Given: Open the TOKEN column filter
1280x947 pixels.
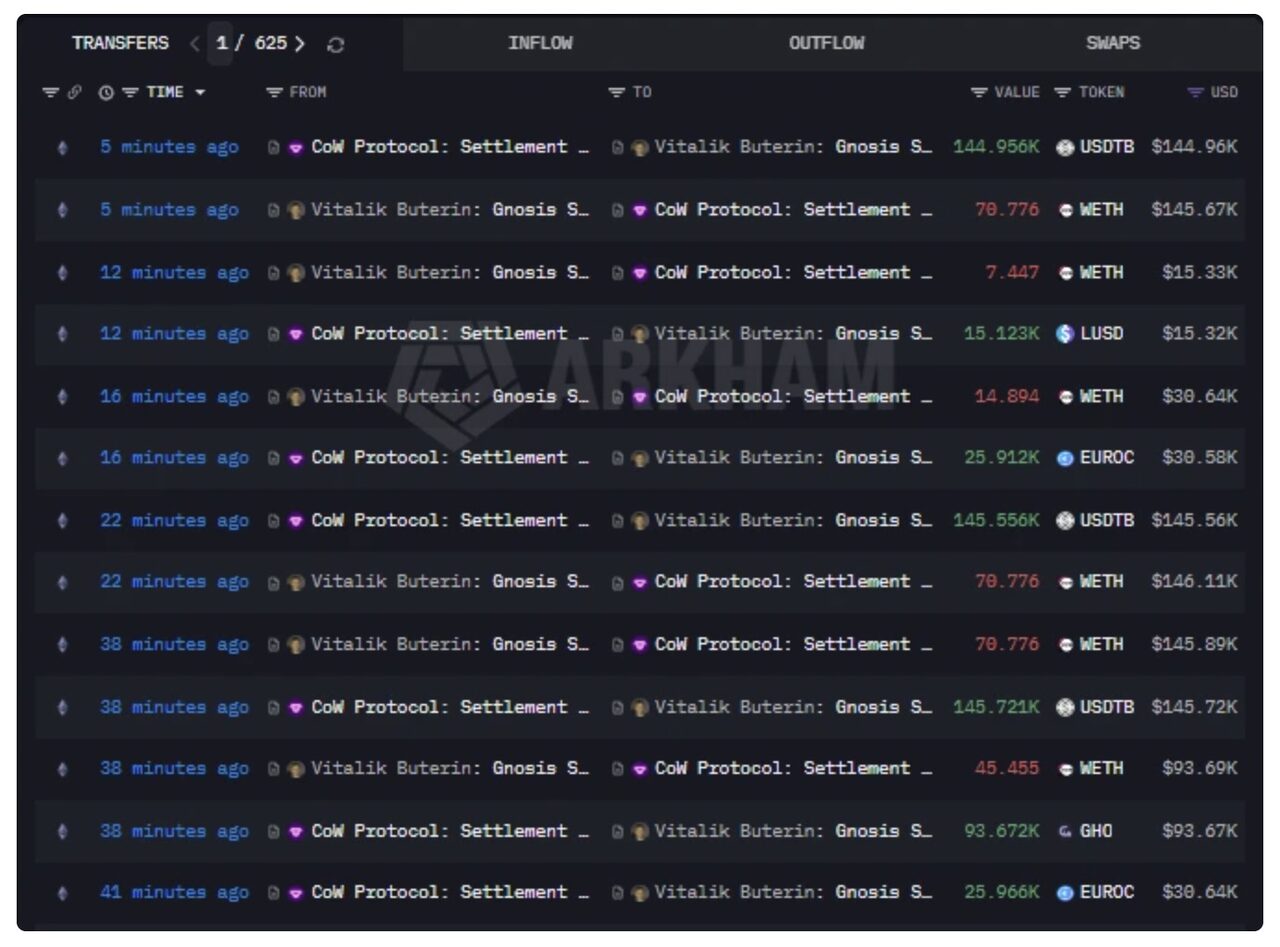Looking at the screenshot, I should click(x=1063, y=92).
